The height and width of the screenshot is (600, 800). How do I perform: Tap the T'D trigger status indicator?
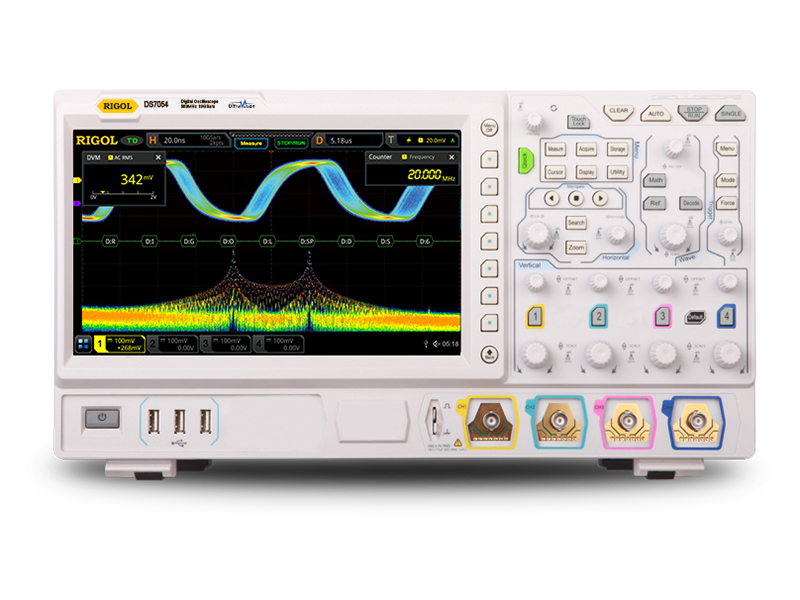point(132,140)
